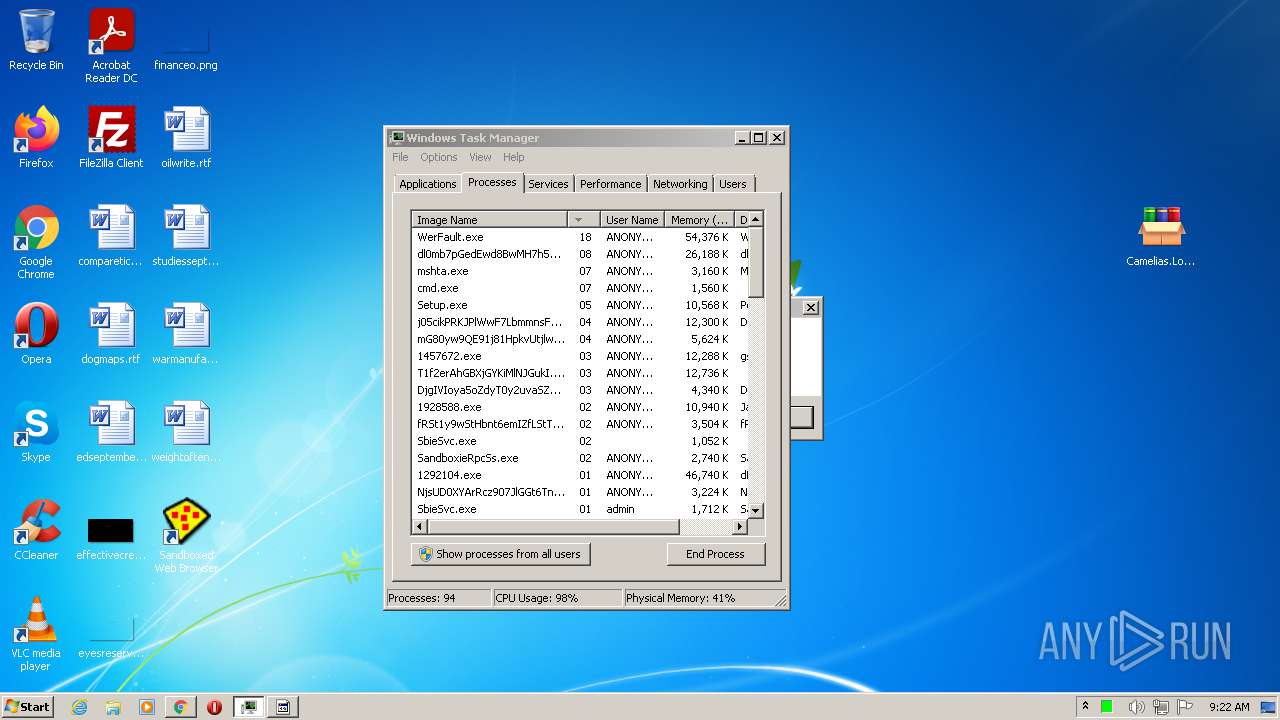
Task: Switch to the Applications tab
Action: (427, 184)
